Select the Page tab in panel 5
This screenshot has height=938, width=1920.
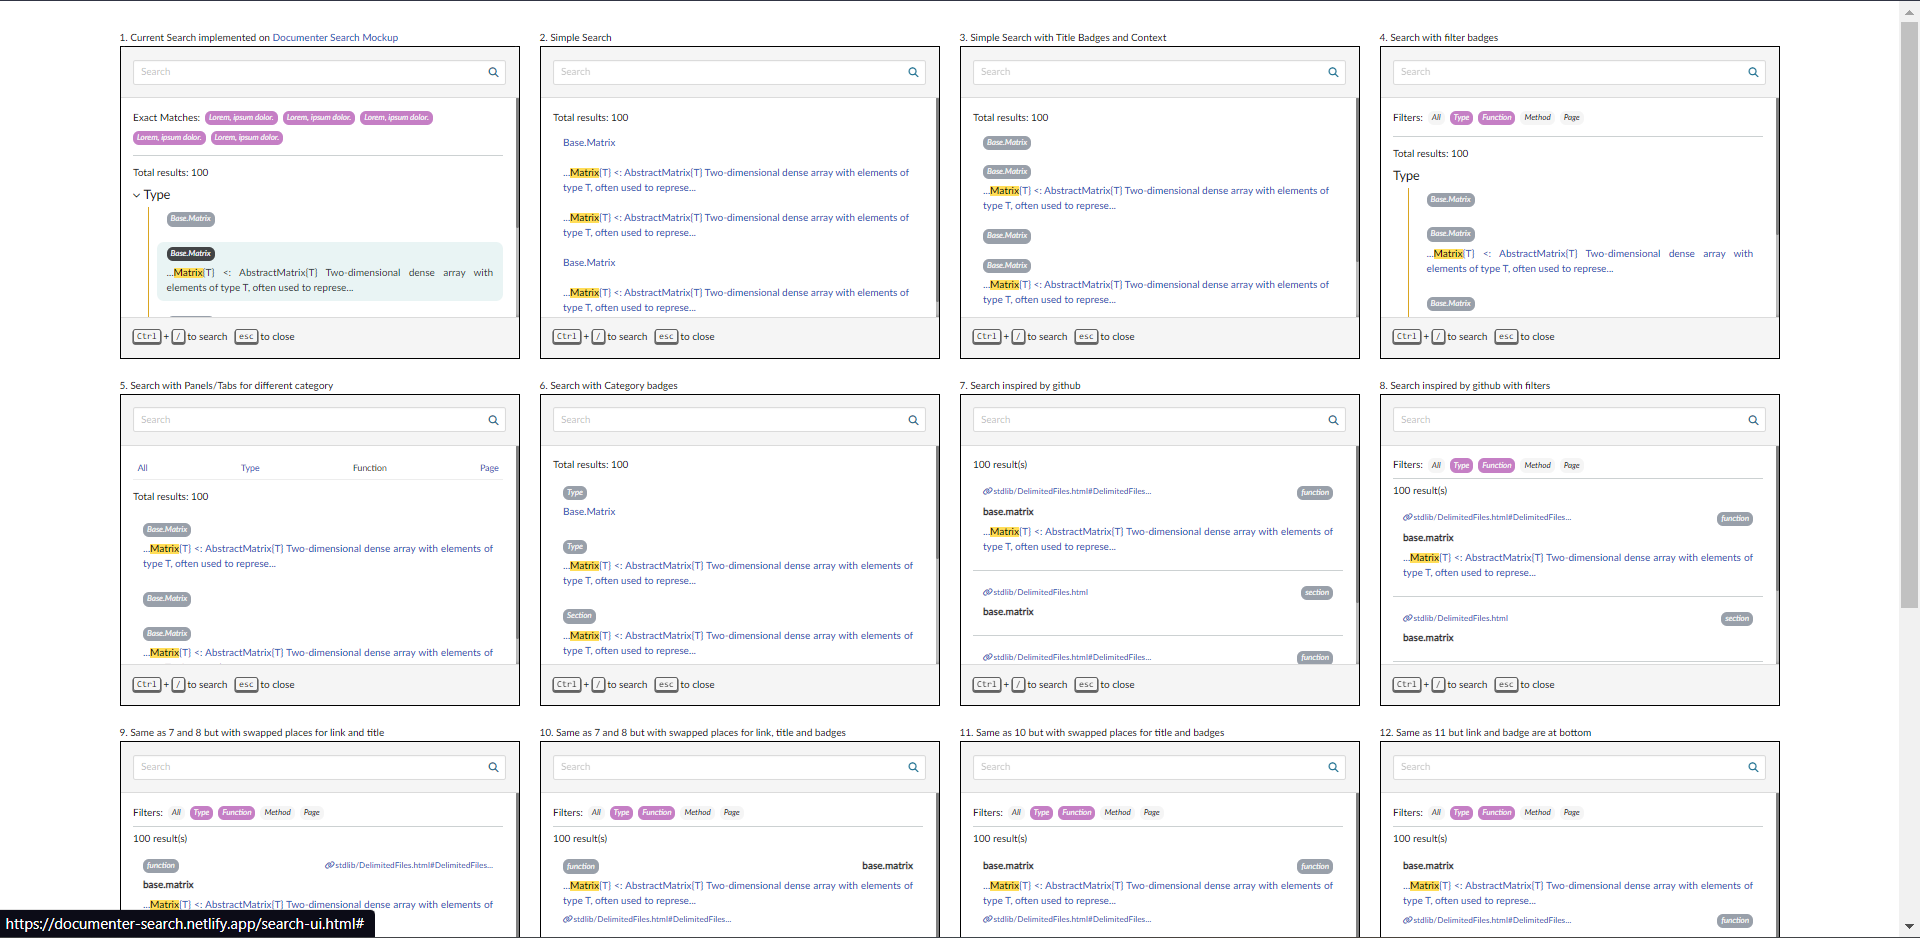tap(489, 467)
